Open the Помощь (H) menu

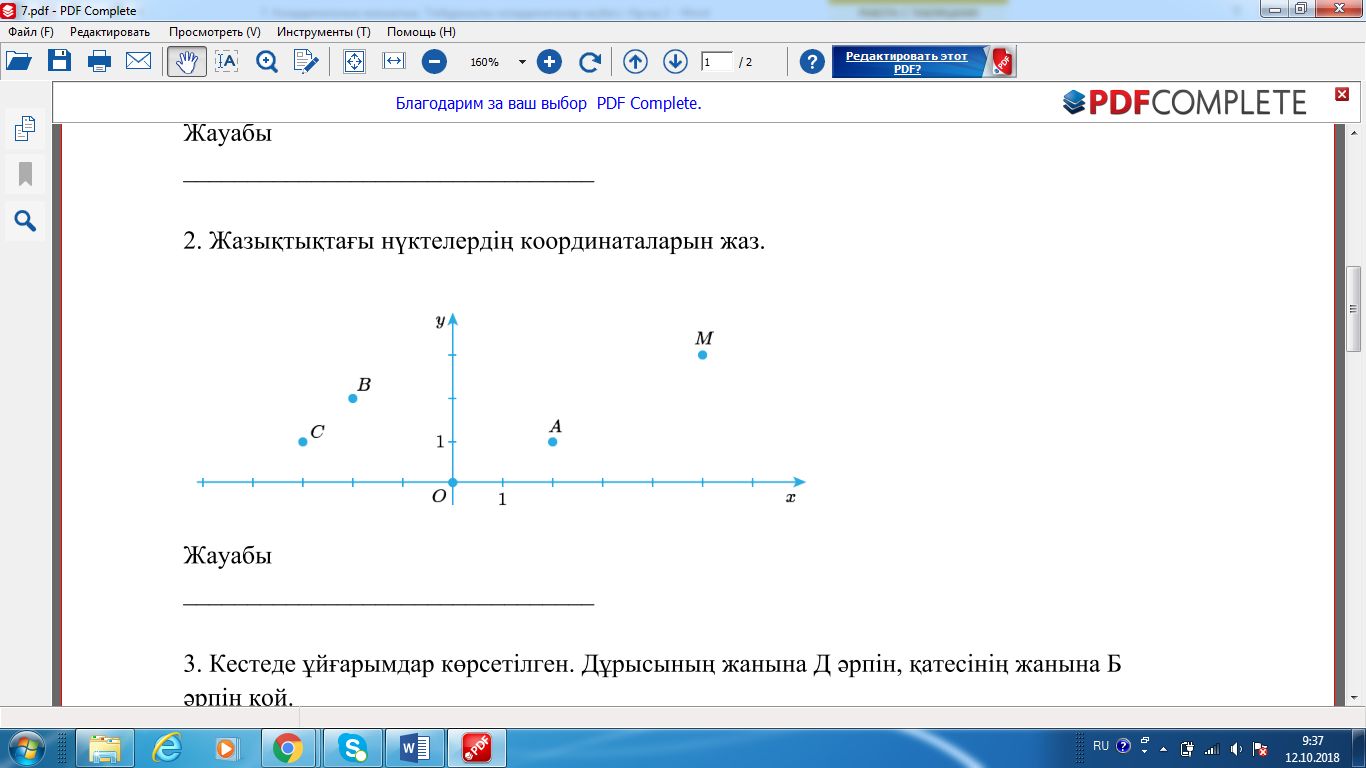[421, 32]
